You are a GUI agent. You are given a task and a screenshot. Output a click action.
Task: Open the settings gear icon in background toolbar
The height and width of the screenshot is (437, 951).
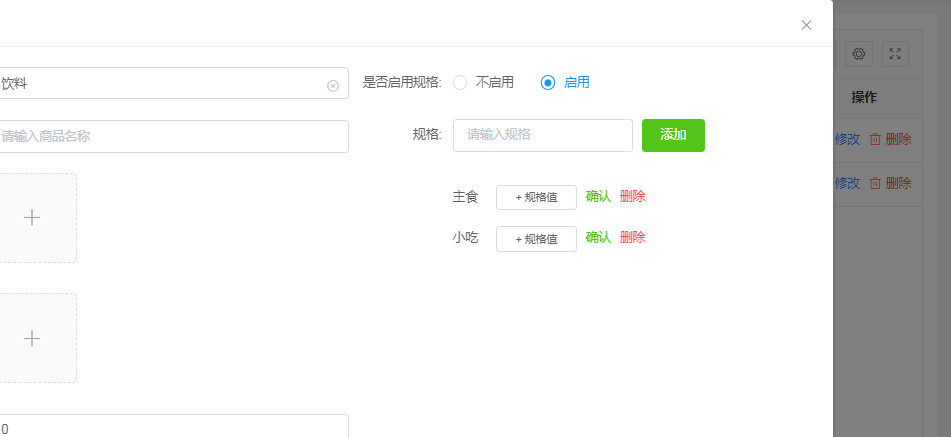coord(858,54)
